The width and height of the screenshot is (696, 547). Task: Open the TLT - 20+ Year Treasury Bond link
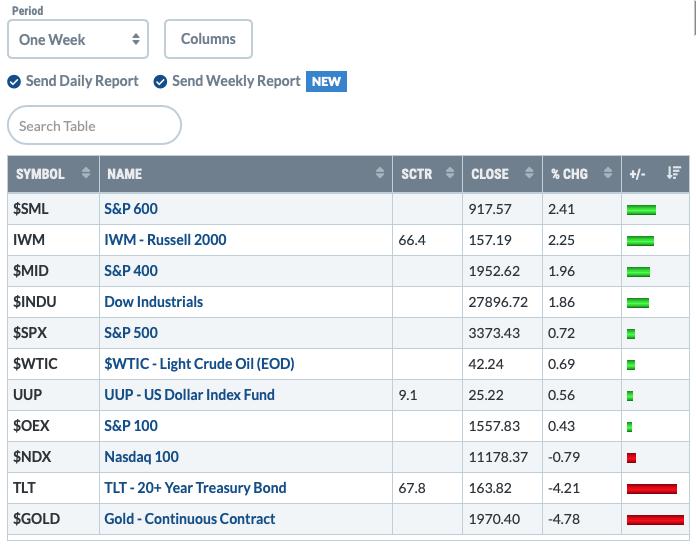click(195, 488)
